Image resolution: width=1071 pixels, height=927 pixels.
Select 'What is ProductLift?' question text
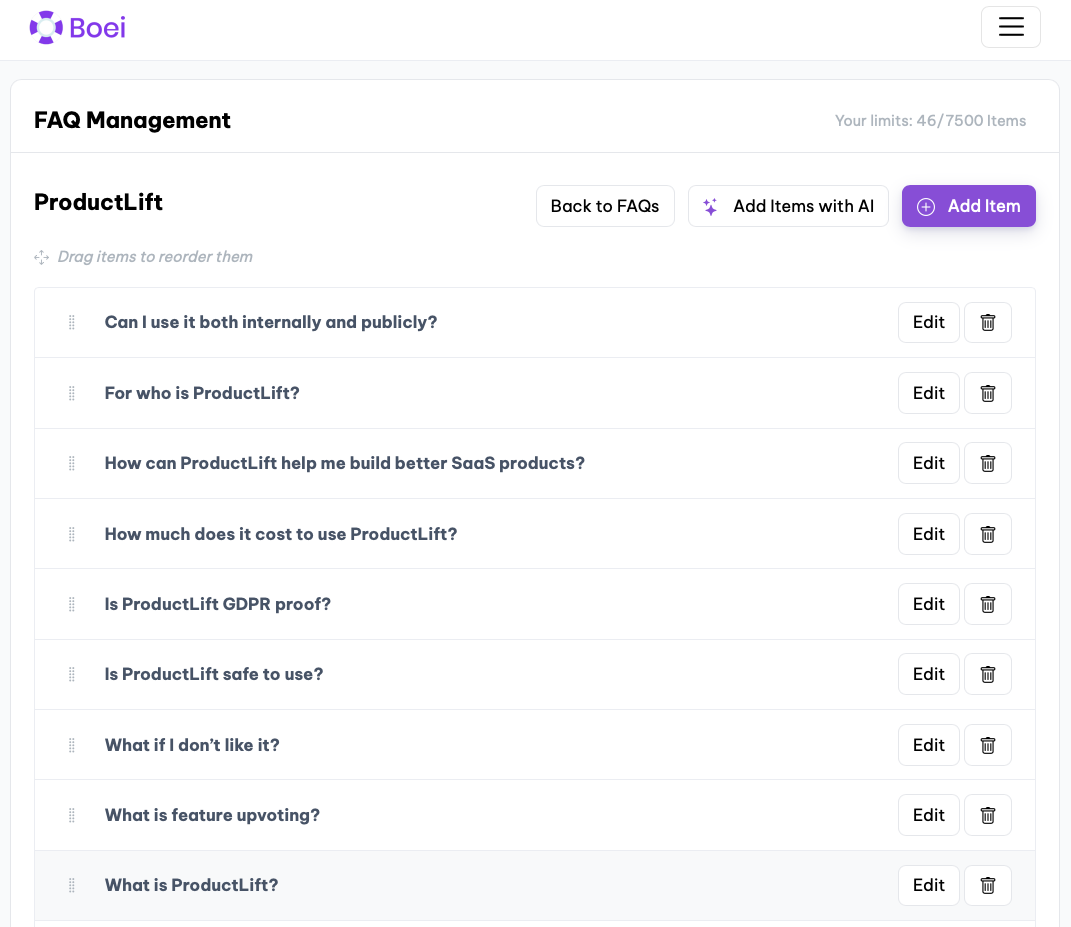[x=191, y=885]
